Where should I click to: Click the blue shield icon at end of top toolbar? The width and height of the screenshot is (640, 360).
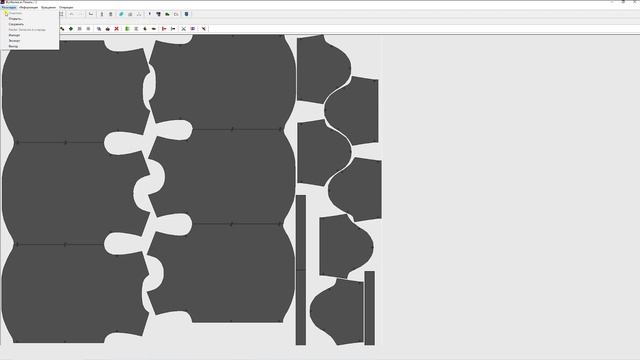(x=187, y=14)
